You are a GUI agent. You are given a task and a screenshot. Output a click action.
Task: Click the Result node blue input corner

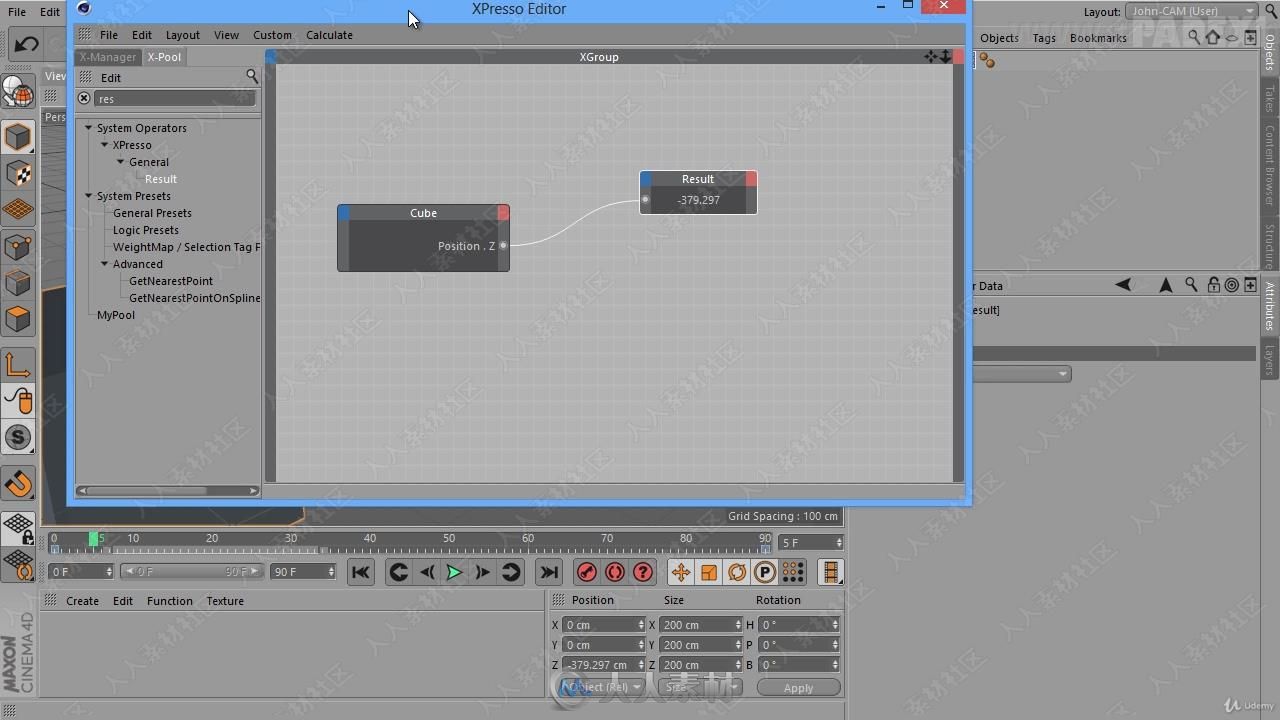coord(646,179)
